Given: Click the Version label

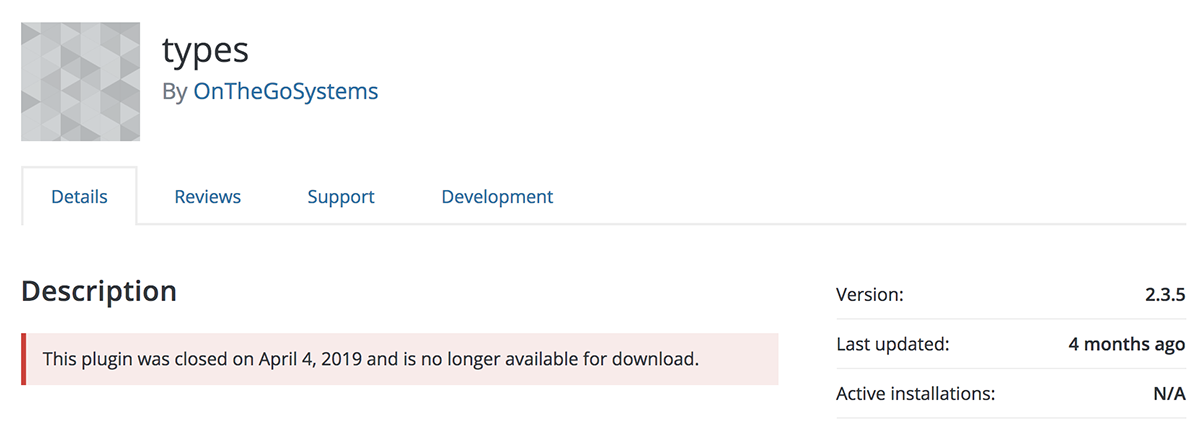Looking at the screenshot, I should pos(869,294).
